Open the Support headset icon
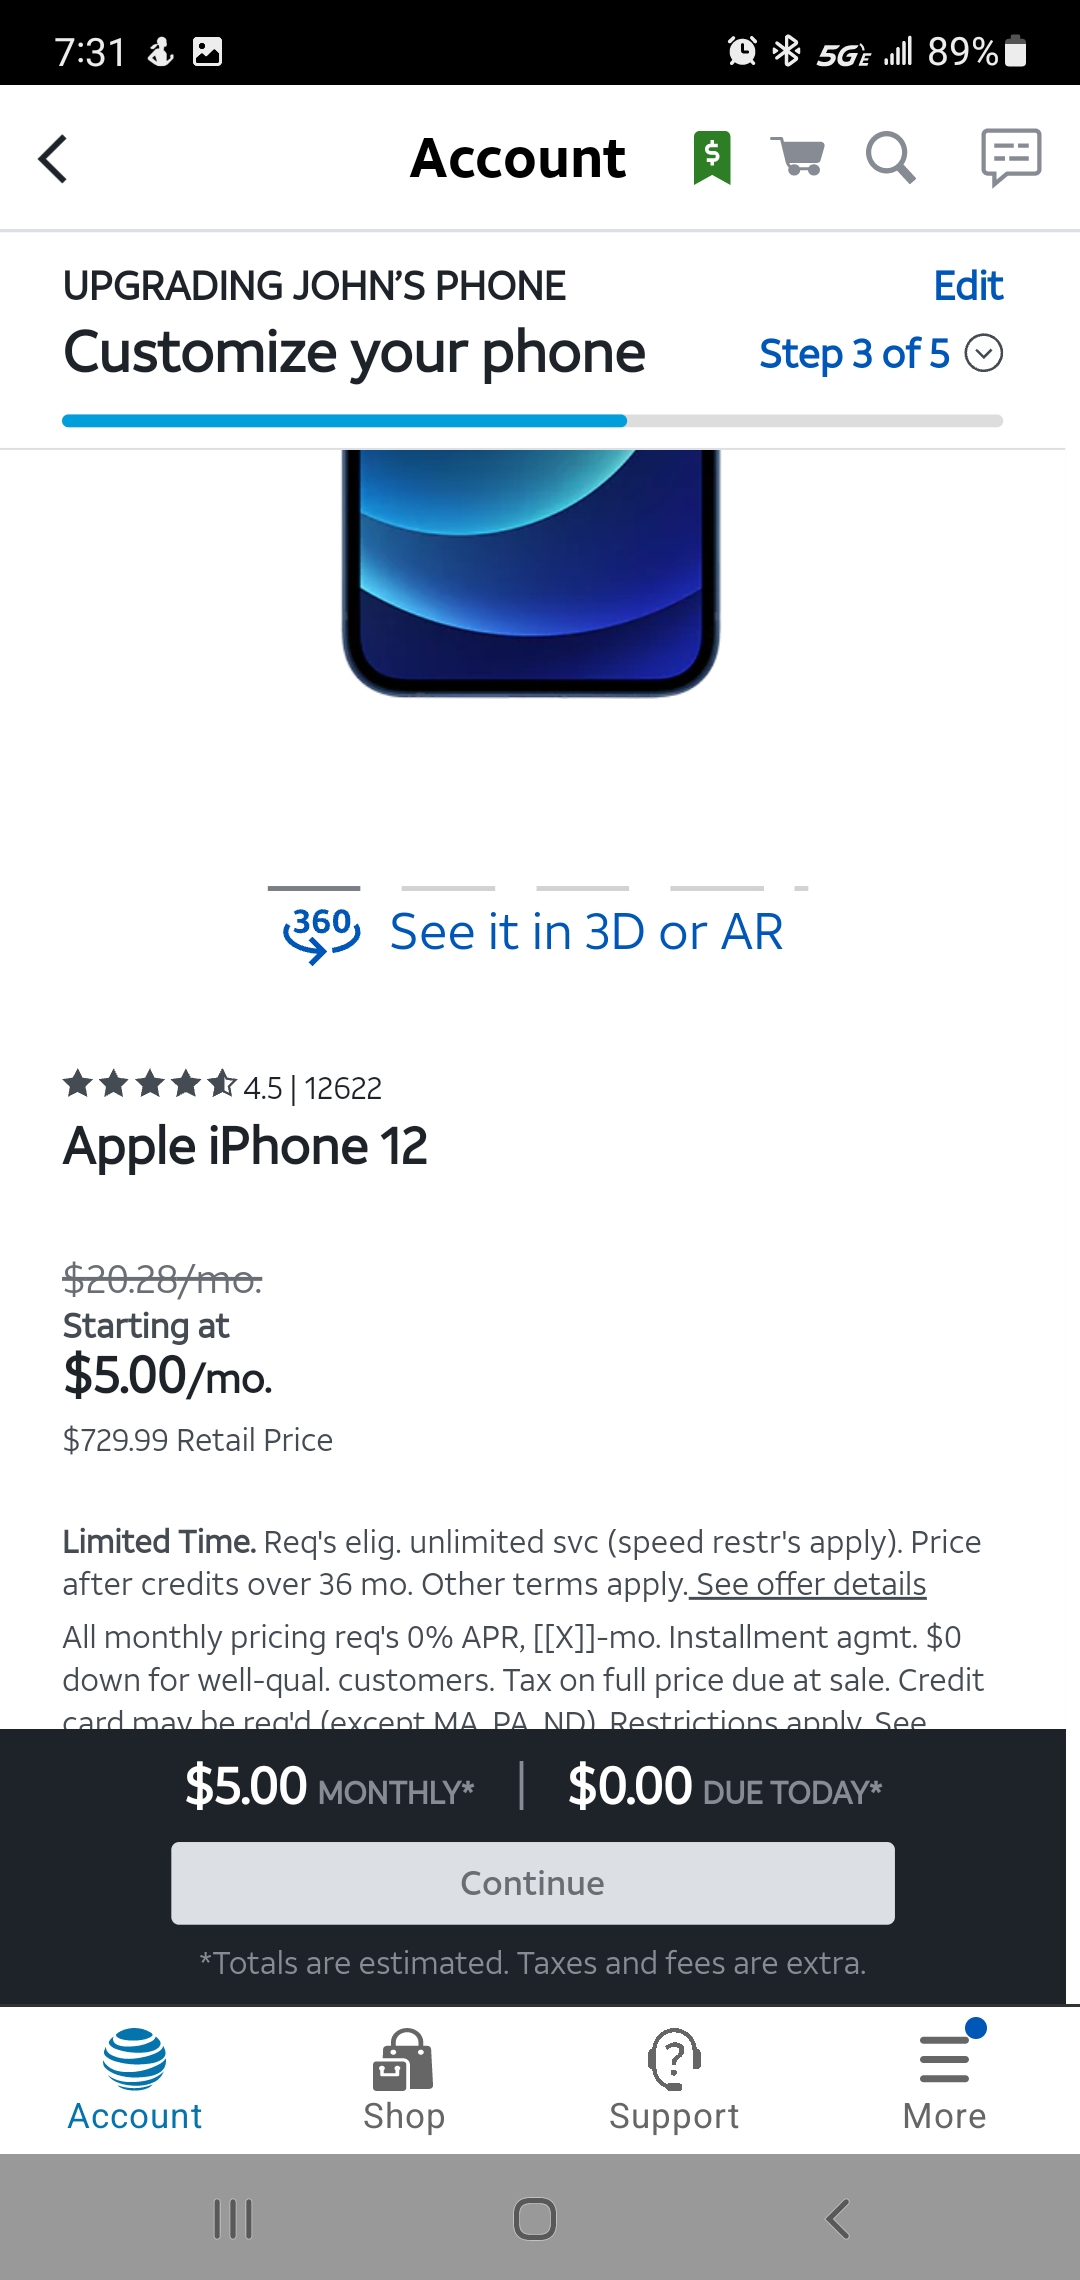Screen dimensions: 1080x2280 (x=674, y=2060)
